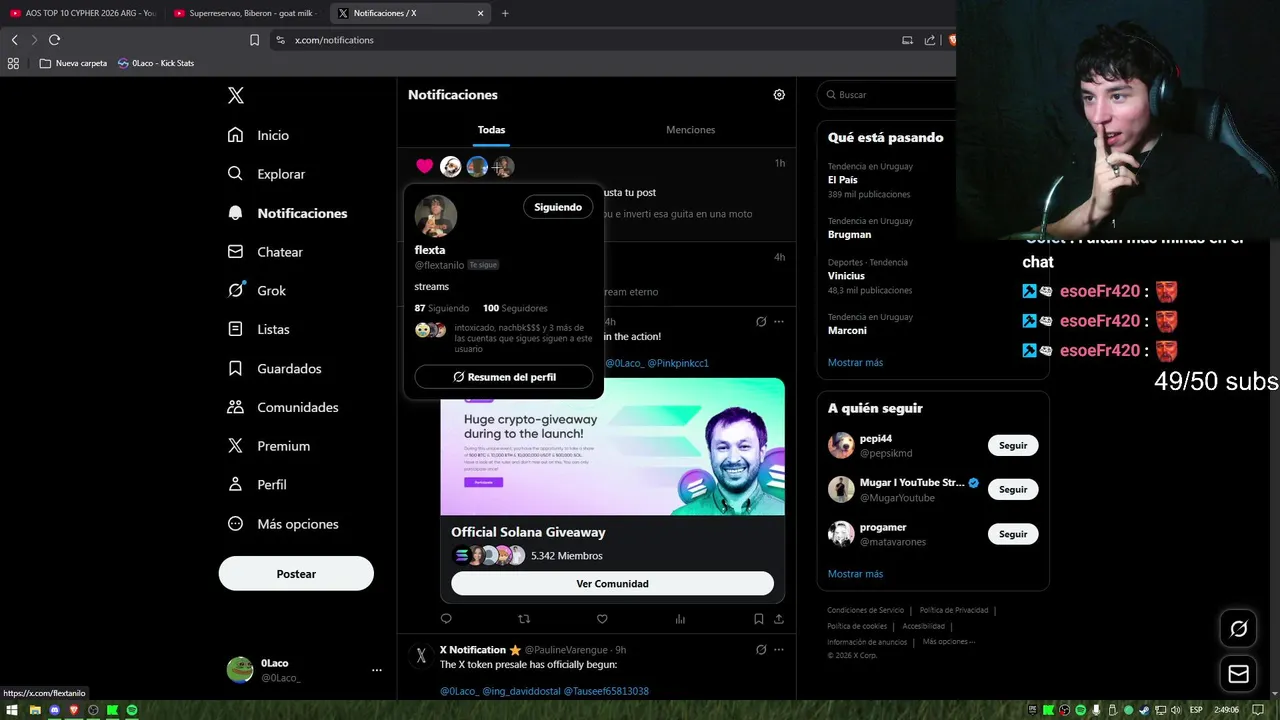The width and height of the screenshot is (1280, 720).
Task: Click Grok icon on Solana Giveaway post
Action: 761,322
